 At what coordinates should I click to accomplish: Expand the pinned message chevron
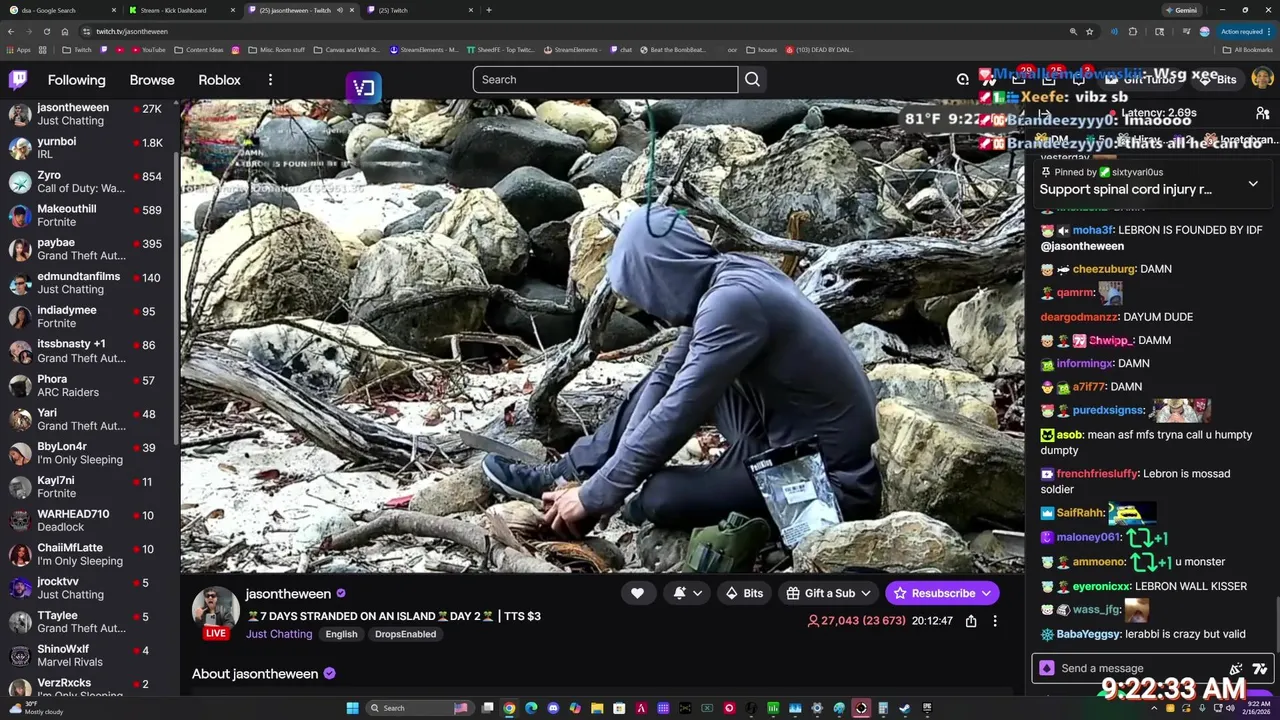click(x=1253, y=184)
